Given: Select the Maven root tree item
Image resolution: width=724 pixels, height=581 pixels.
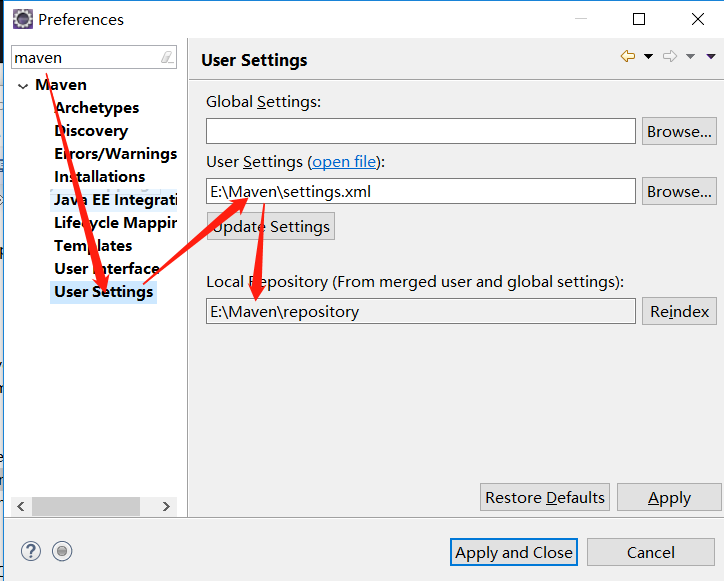Looking at the screenshot, I should pos(61,85).
